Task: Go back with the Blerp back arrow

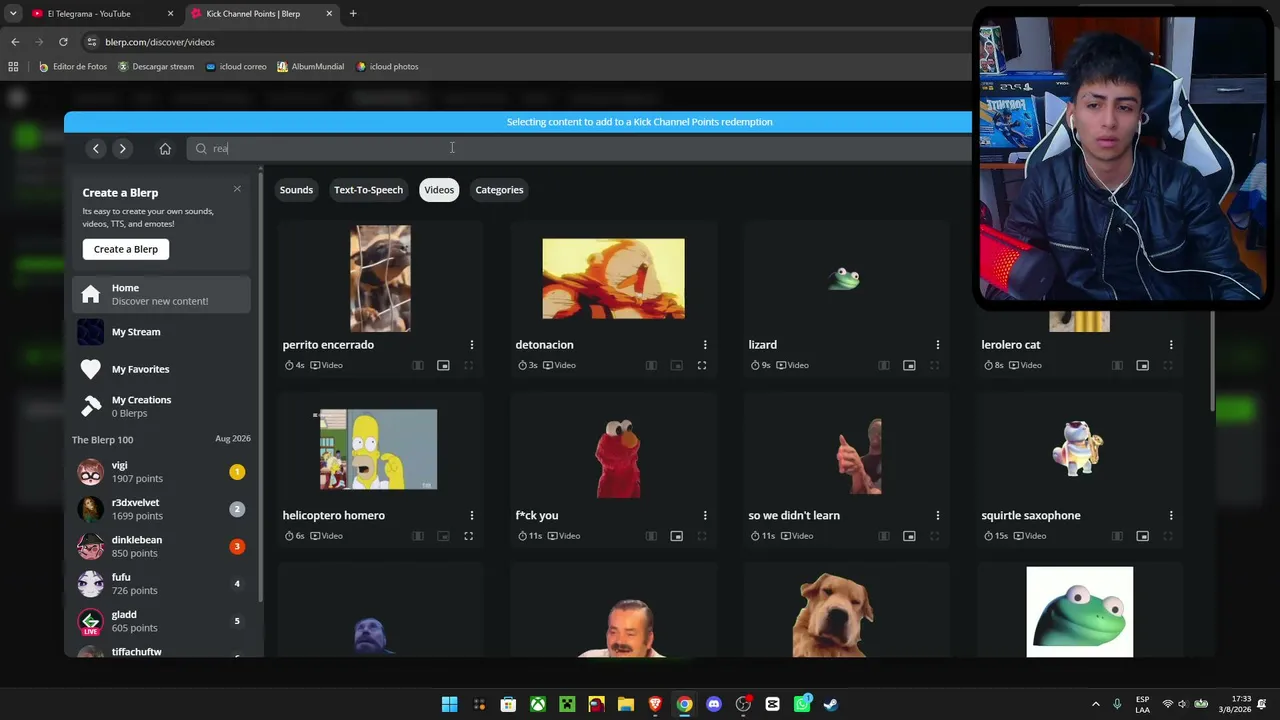Action: 96,149
